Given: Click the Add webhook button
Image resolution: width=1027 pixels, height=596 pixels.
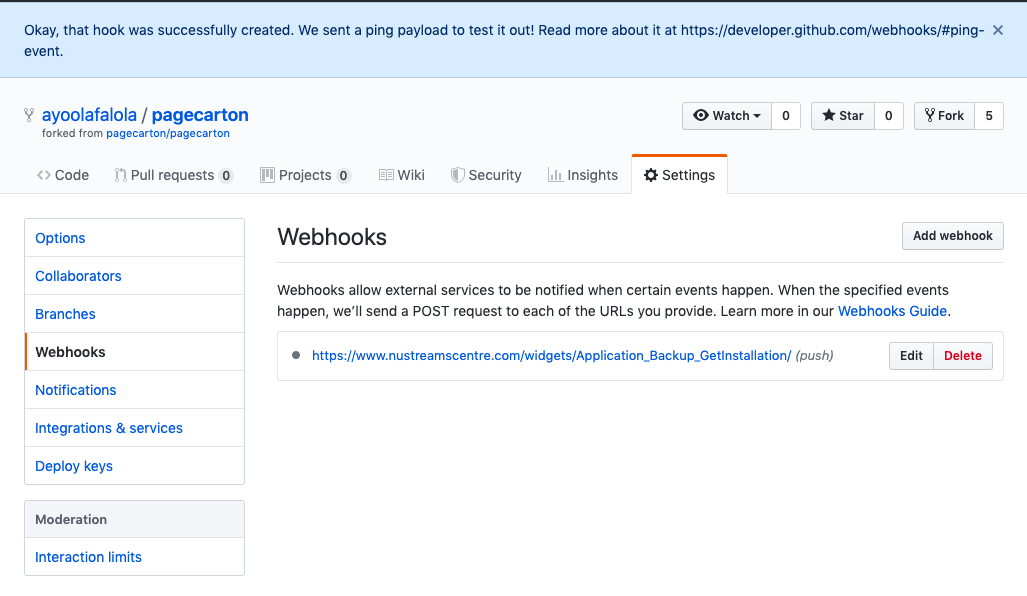Looking at the screenshot, I should click(x=952, y=236).
